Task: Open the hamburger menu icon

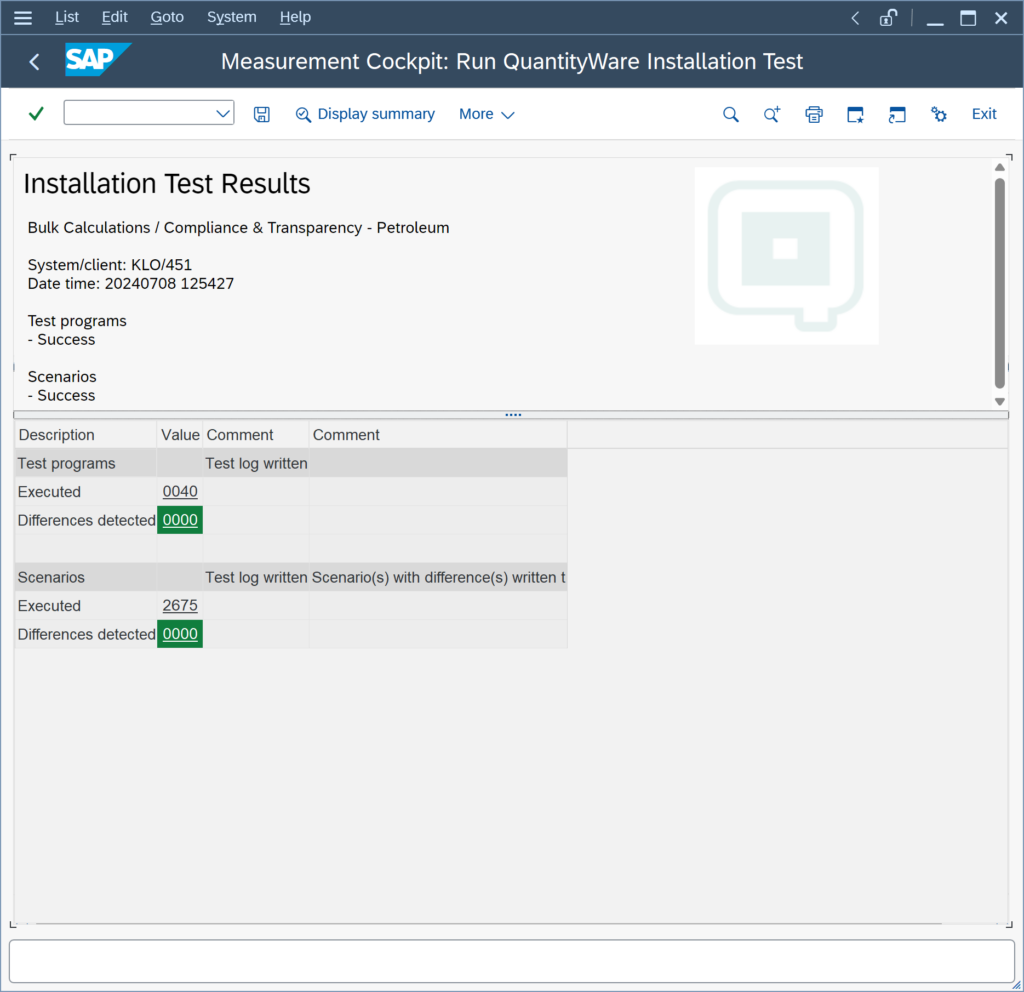Action: 23,18
